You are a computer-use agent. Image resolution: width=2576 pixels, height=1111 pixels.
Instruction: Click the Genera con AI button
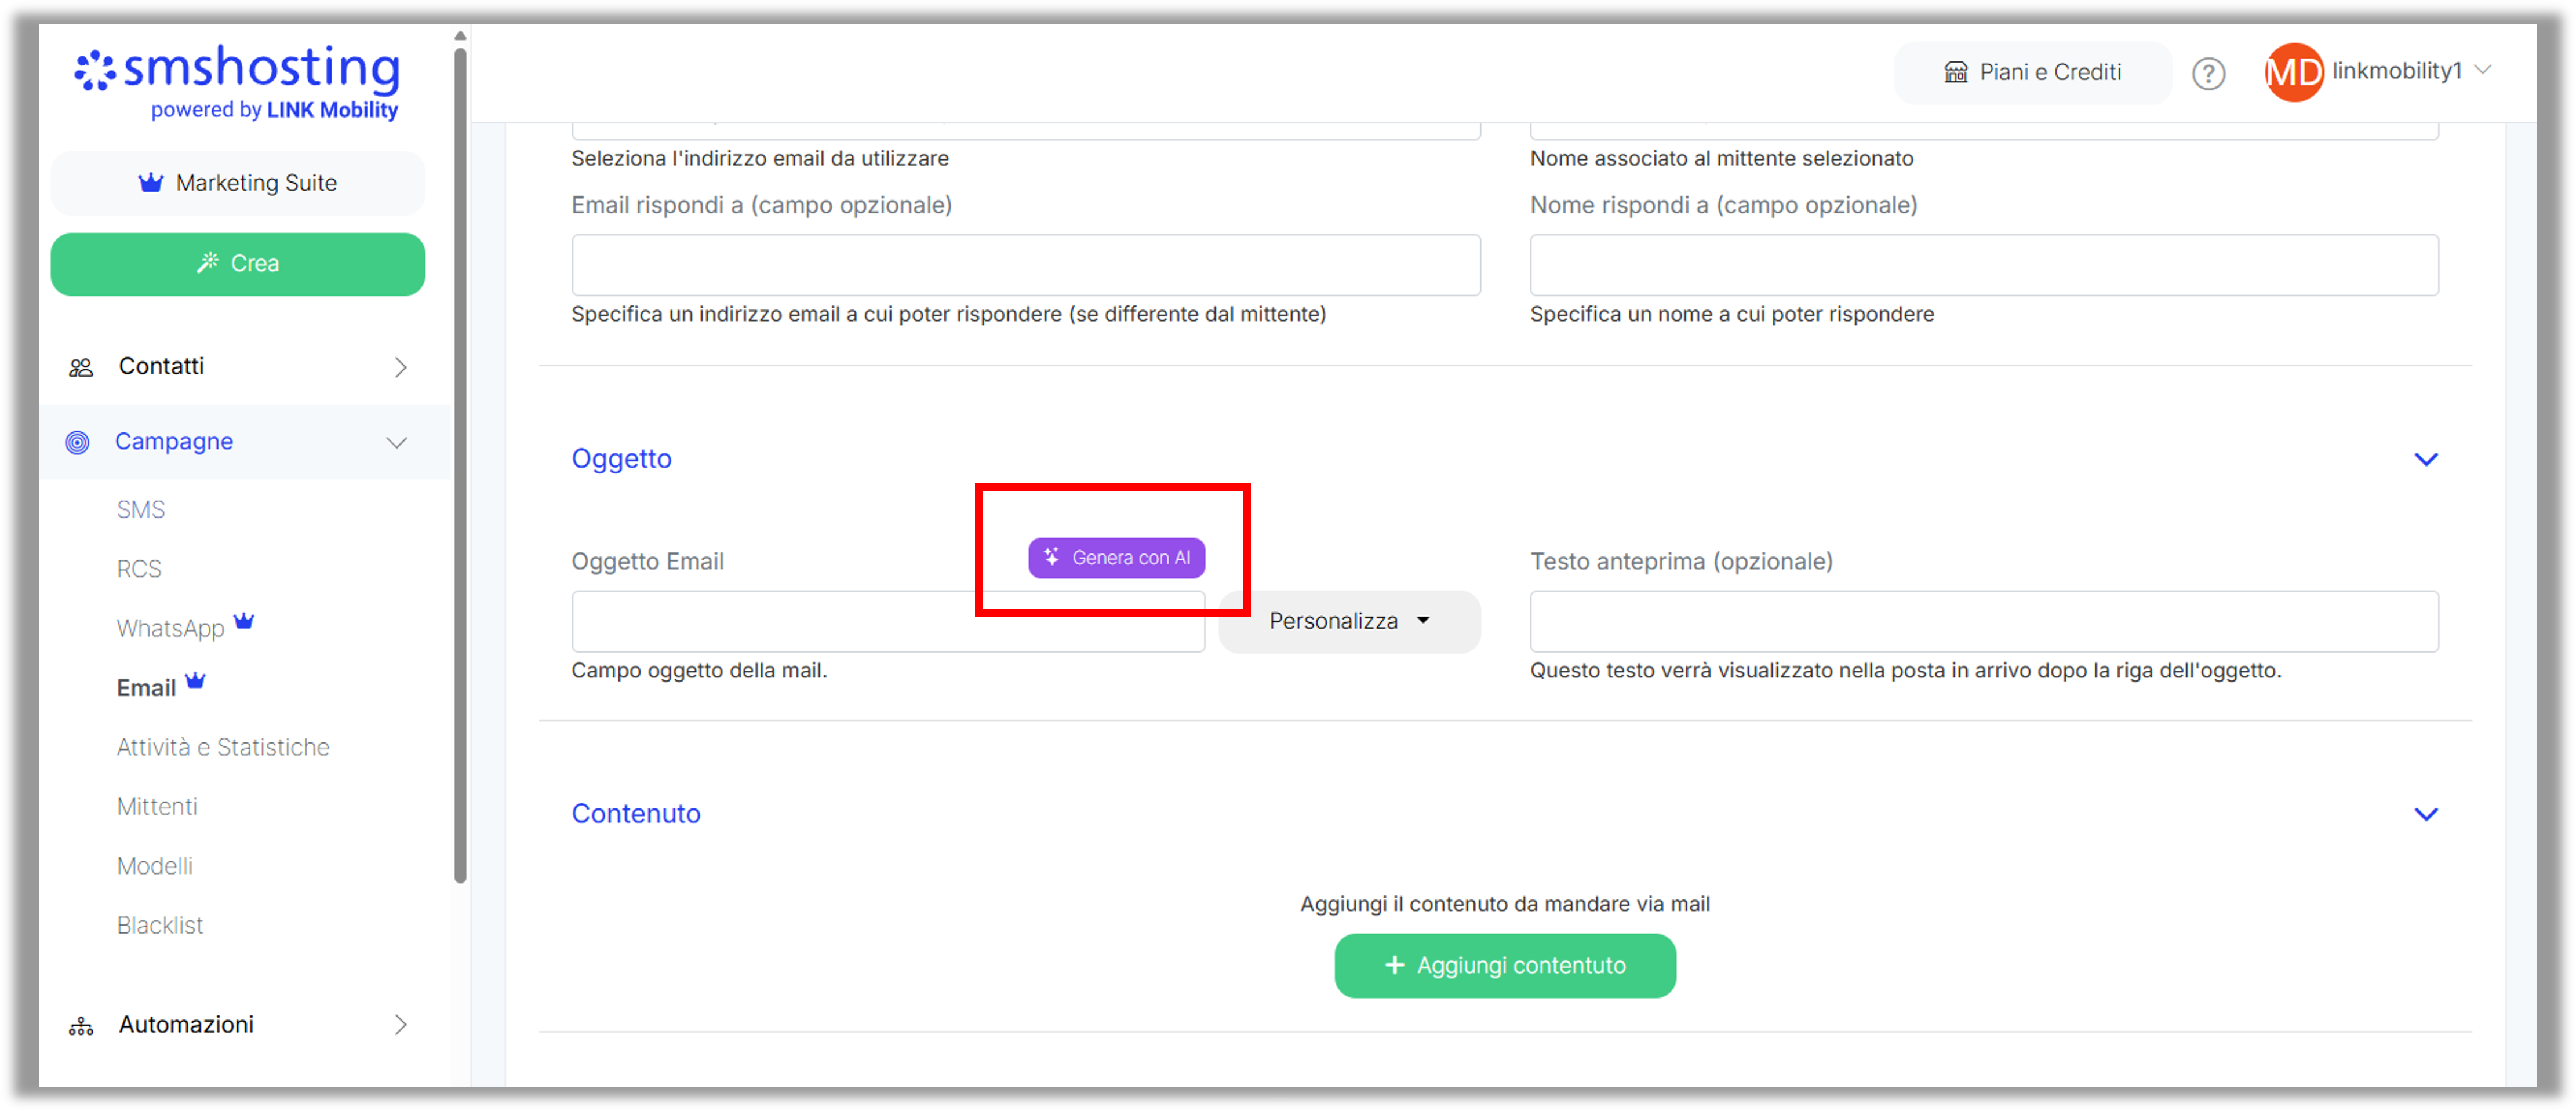1116,557
